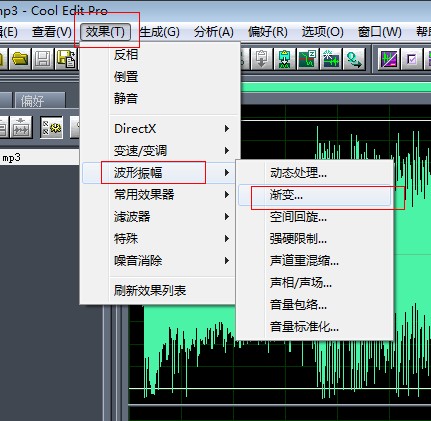Expand the DirectX submenu
The image size is (431, 421).
(x=159, y=129)
